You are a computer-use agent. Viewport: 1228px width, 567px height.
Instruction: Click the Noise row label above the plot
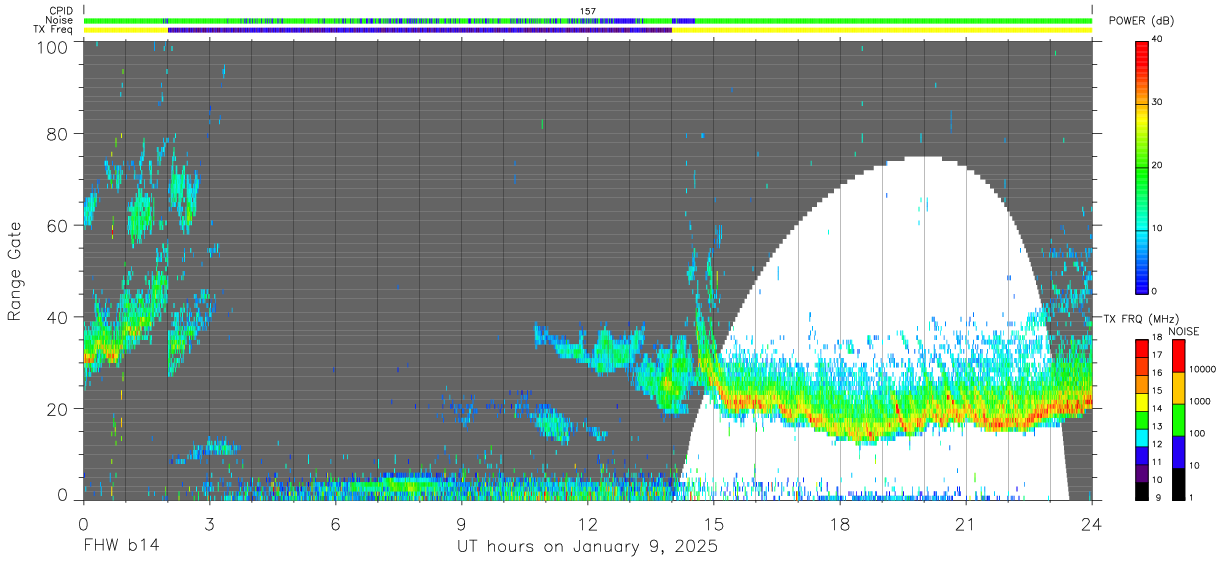tap(59, 20)
